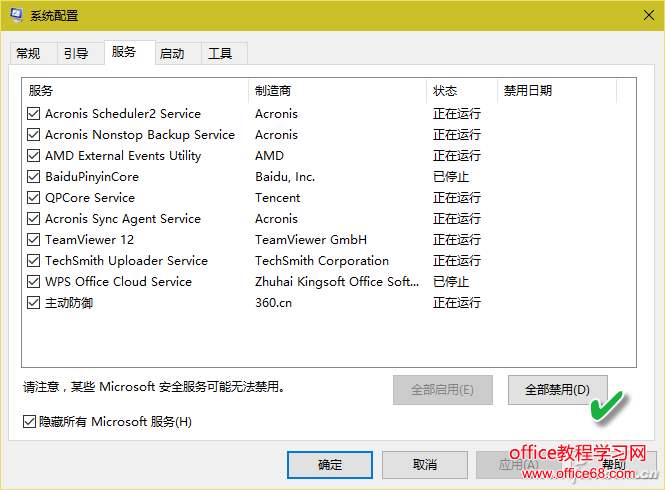The height and width of the screenshot is (490, 665).
Task: Toggle TeamViewer 12 service checkbox
Action: [x=34, y=240]
